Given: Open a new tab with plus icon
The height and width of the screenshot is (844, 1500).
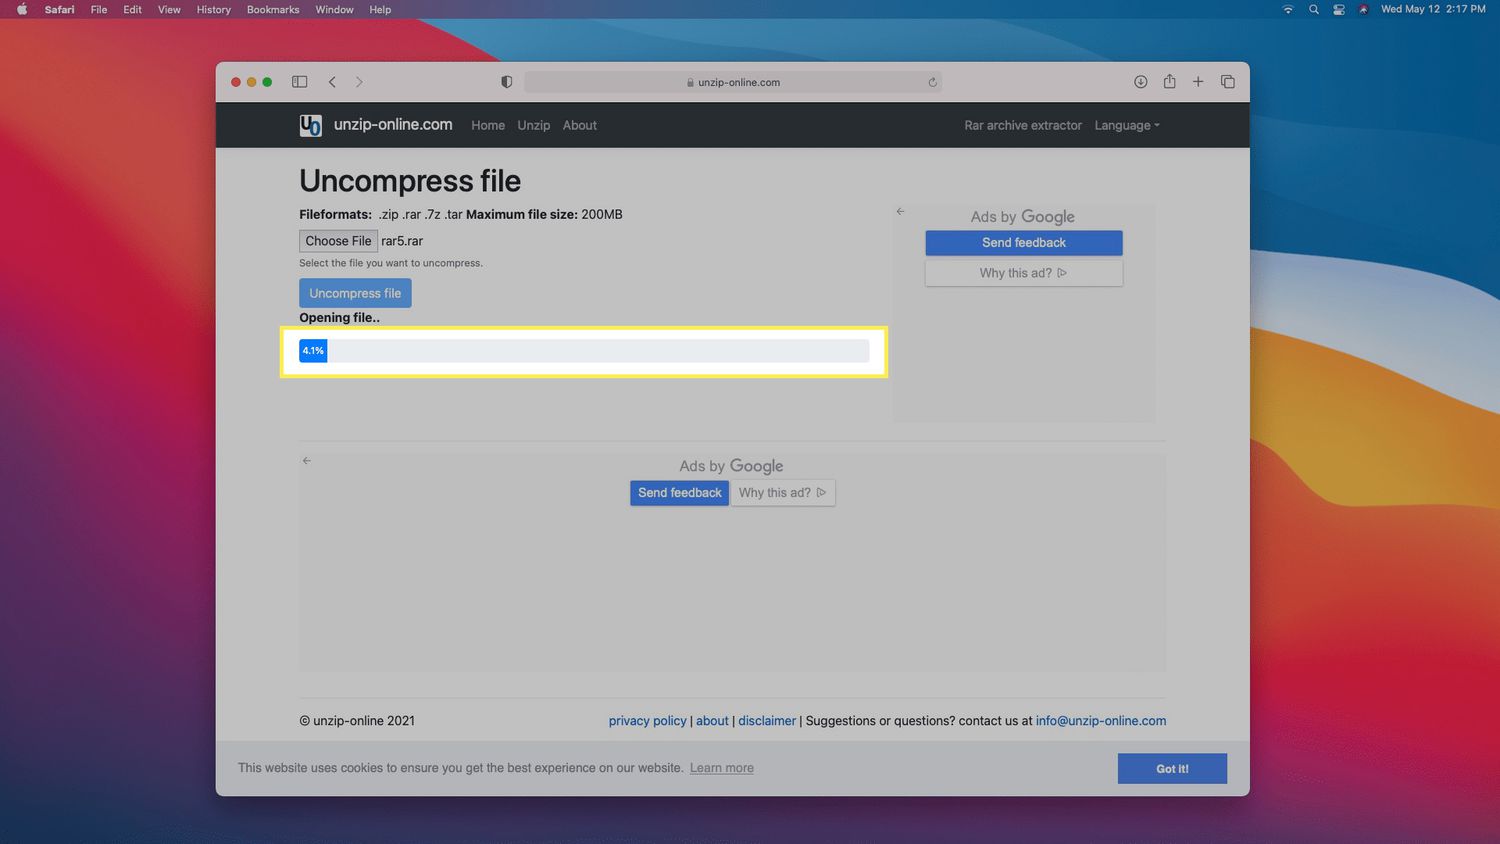Looking at the screenshot, I should [1198, 82].
